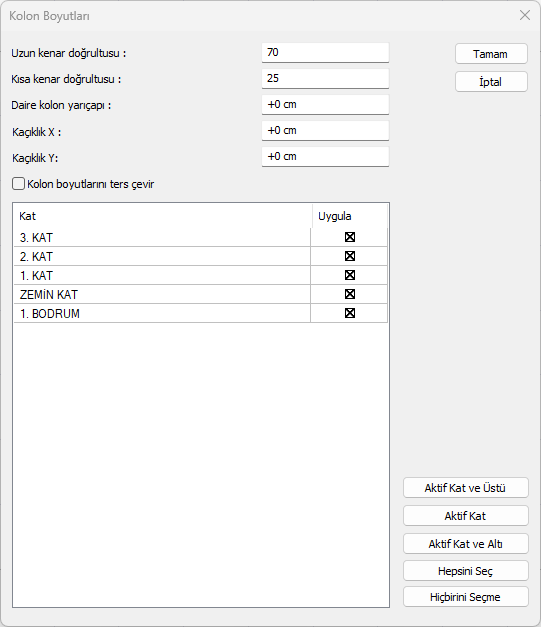Click the Uzun kenar doğrultusu input field
541x627 pixels.
point(325,52)
